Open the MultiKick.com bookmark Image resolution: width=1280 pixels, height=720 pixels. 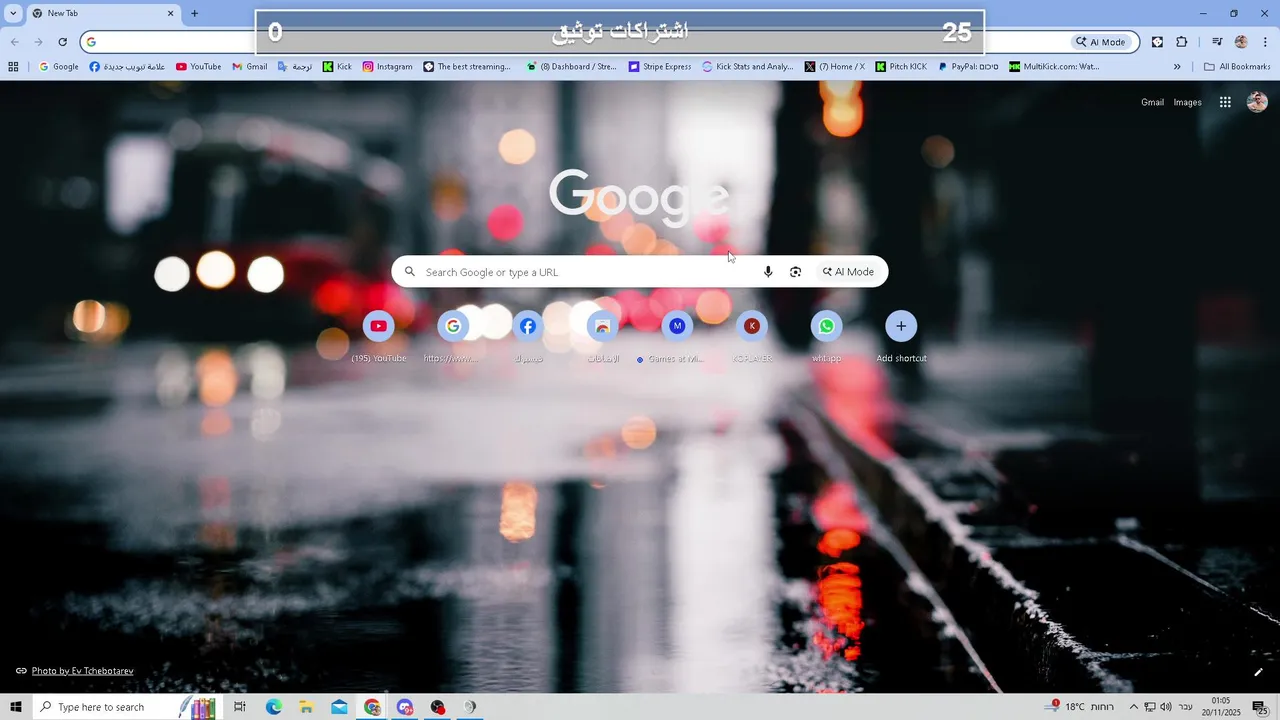tap(1054, 67)
